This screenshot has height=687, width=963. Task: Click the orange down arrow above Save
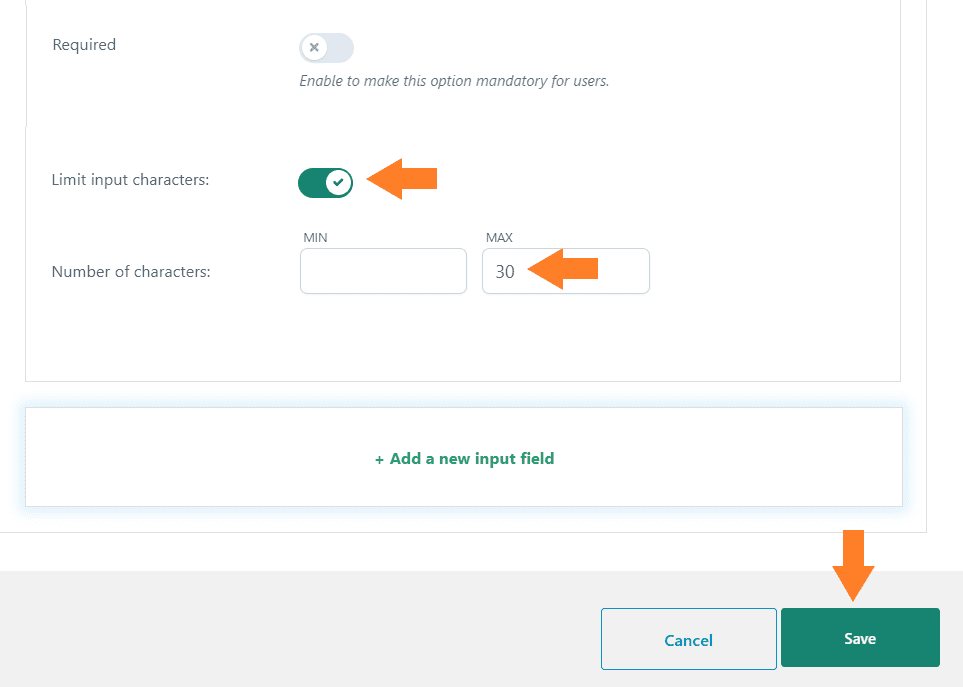coord(853,565)
